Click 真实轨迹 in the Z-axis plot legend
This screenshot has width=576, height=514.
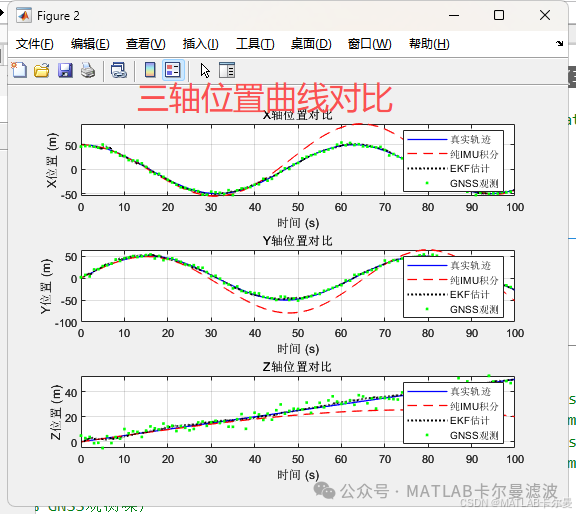[470, 391]
